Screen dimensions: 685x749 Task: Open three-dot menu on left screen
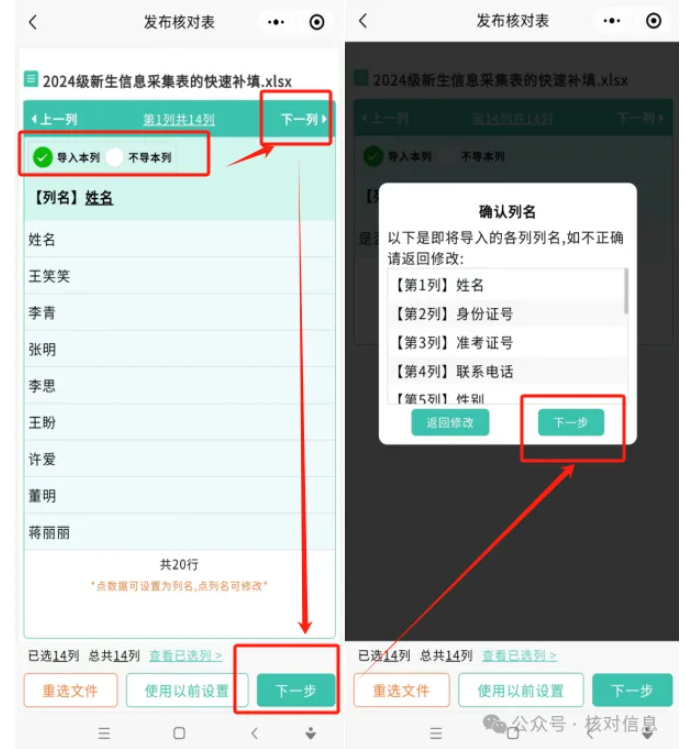click(x=276, y=22)
